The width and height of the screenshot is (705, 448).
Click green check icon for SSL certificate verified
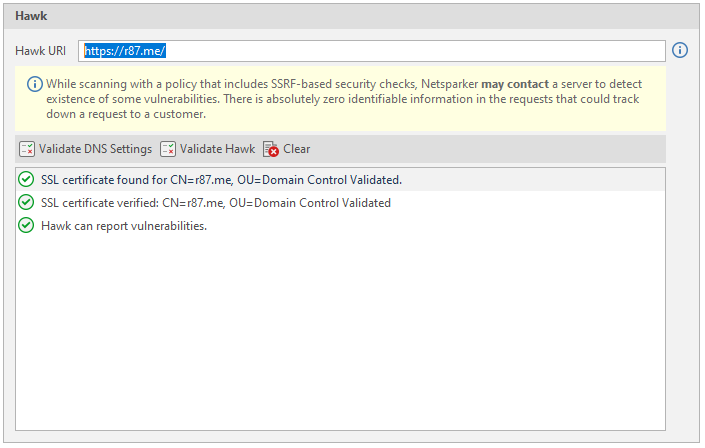pyautogui.click(x=27, y=203)
